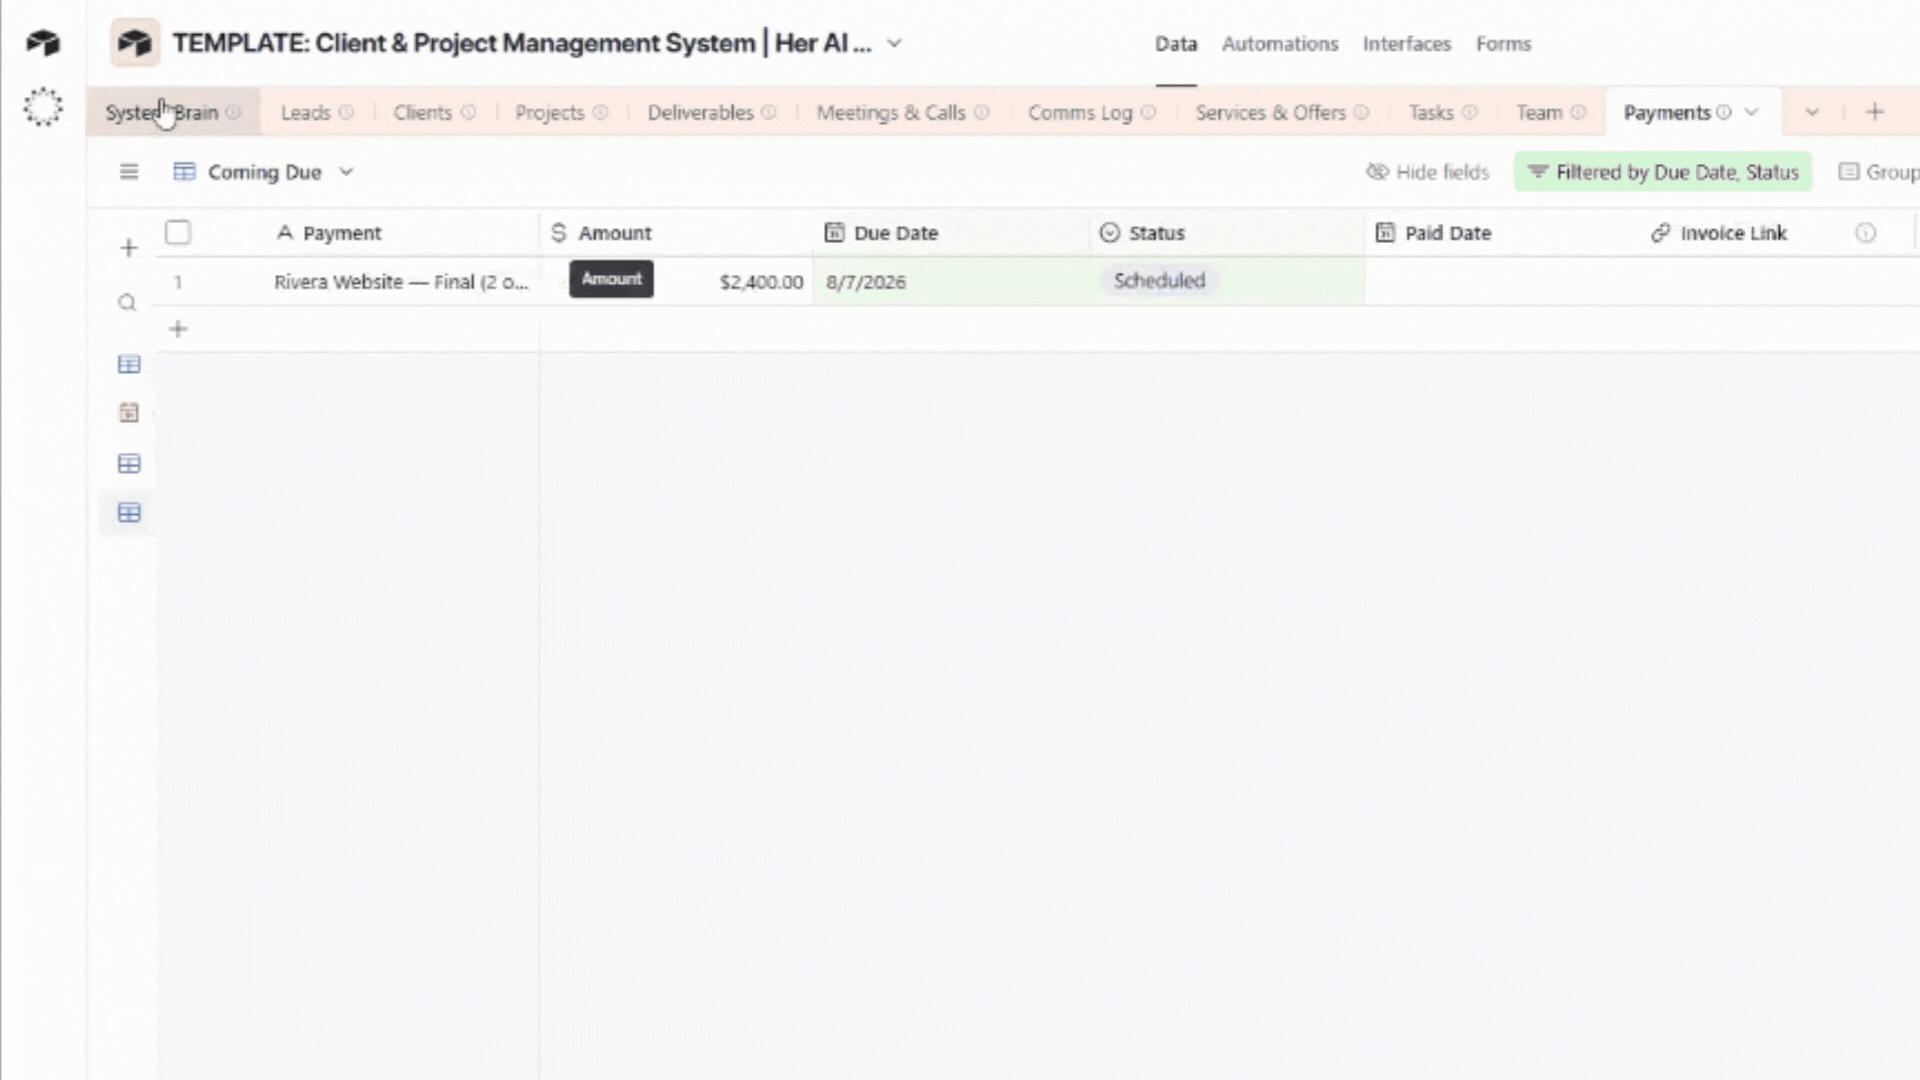Screen dimensions: 1920x1080
Task: Select the Rivera Website — Final payment cell
Action: click(x=401, y=282)
